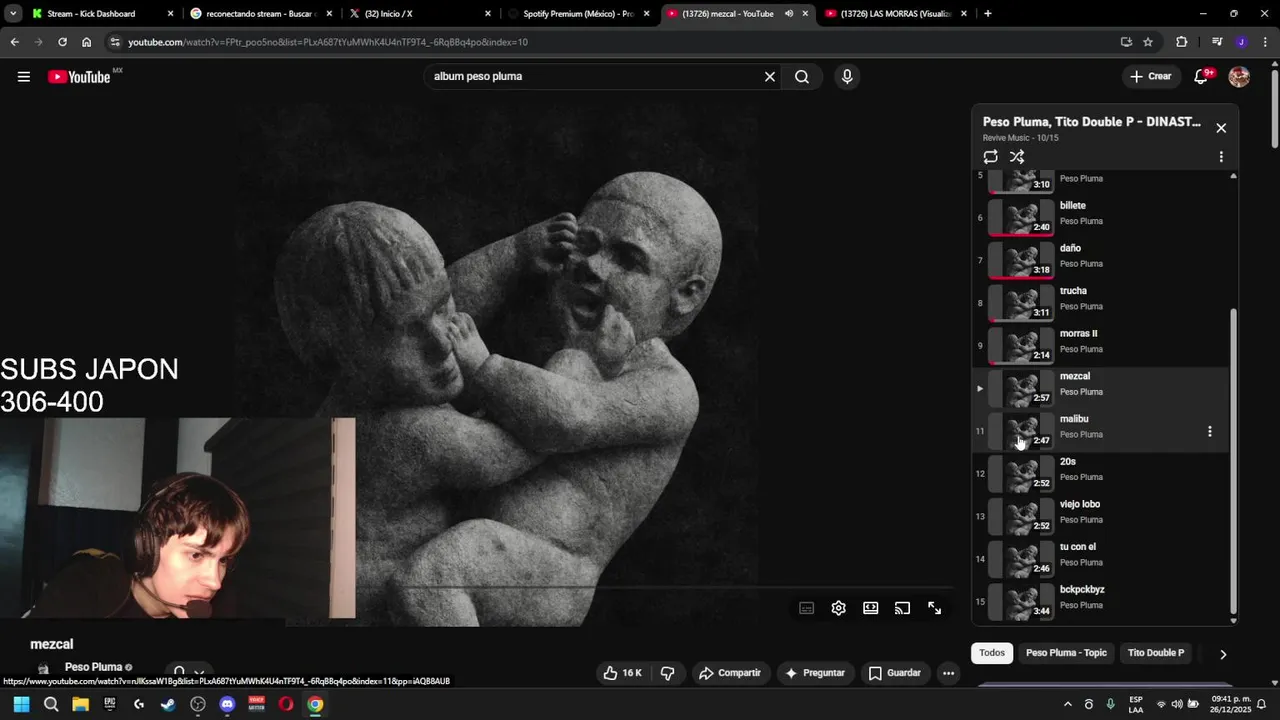1280x720 pixels.
Task: Open the YouTube hamburger guide menu
Action: click(24, 77)
